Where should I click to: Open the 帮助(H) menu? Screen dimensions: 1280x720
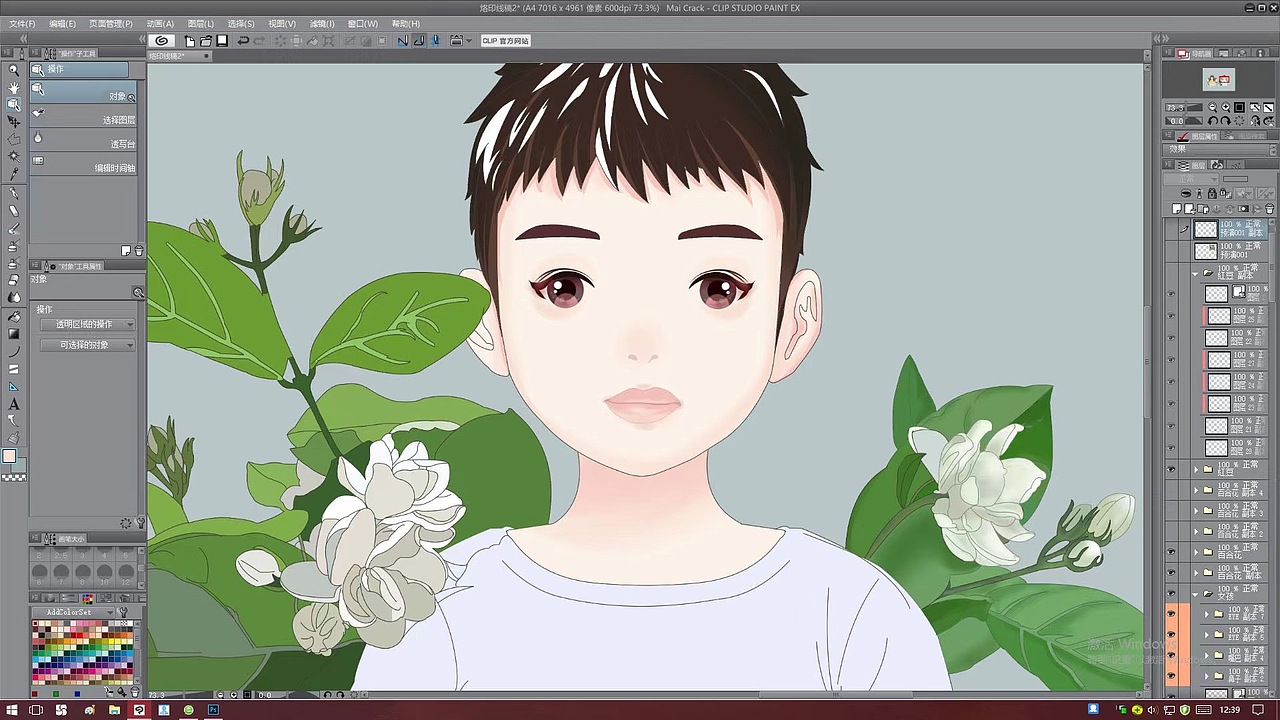pyautogui.click(x=405, y=24)
